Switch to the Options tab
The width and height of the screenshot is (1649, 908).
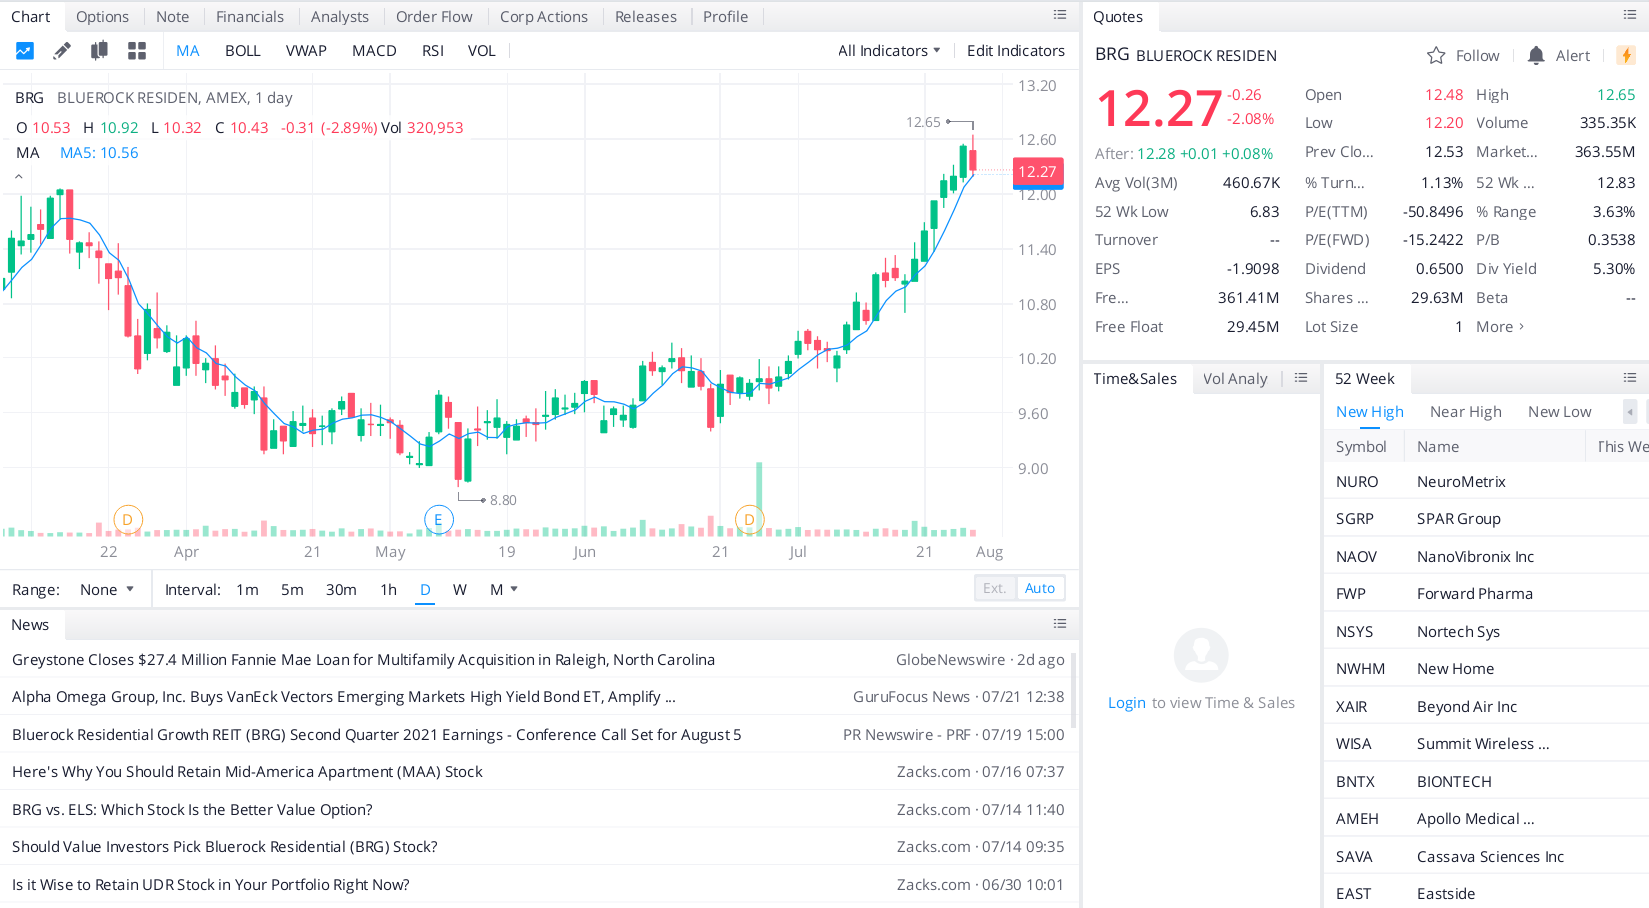tap(102, 17)
